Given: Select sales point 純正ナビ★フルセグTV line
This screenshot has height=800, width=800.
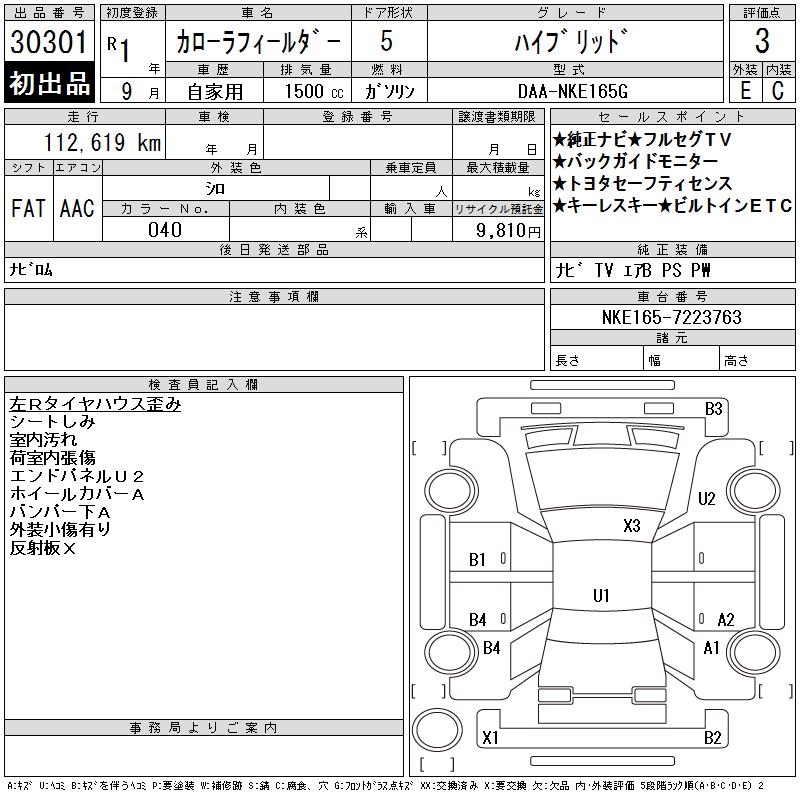Looking at the screenshot, I should point(642,139).
